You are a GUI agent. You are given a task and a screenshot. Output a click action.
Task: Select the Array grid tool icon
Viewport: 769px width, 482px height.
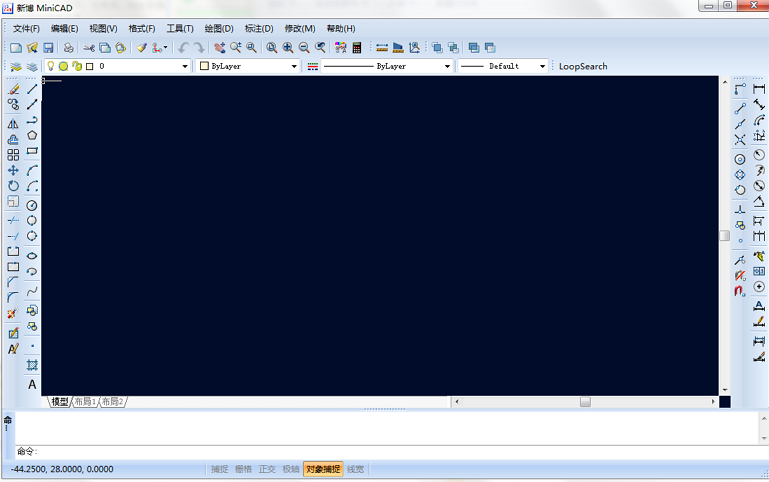13,155
